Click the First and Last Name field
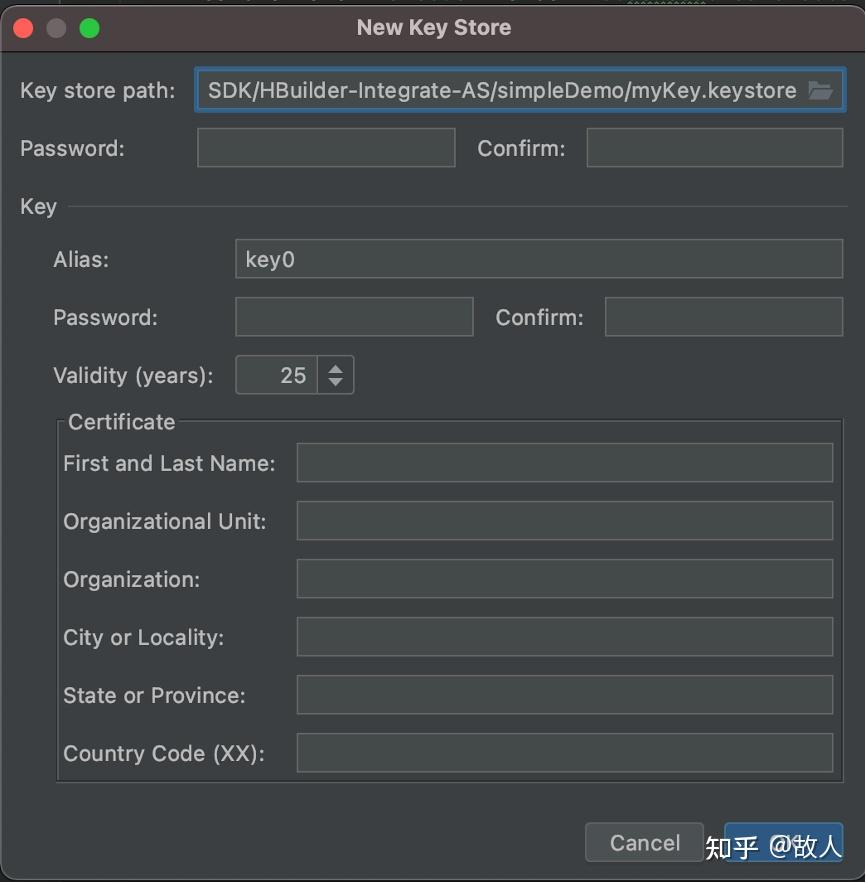 click(563, 462)
